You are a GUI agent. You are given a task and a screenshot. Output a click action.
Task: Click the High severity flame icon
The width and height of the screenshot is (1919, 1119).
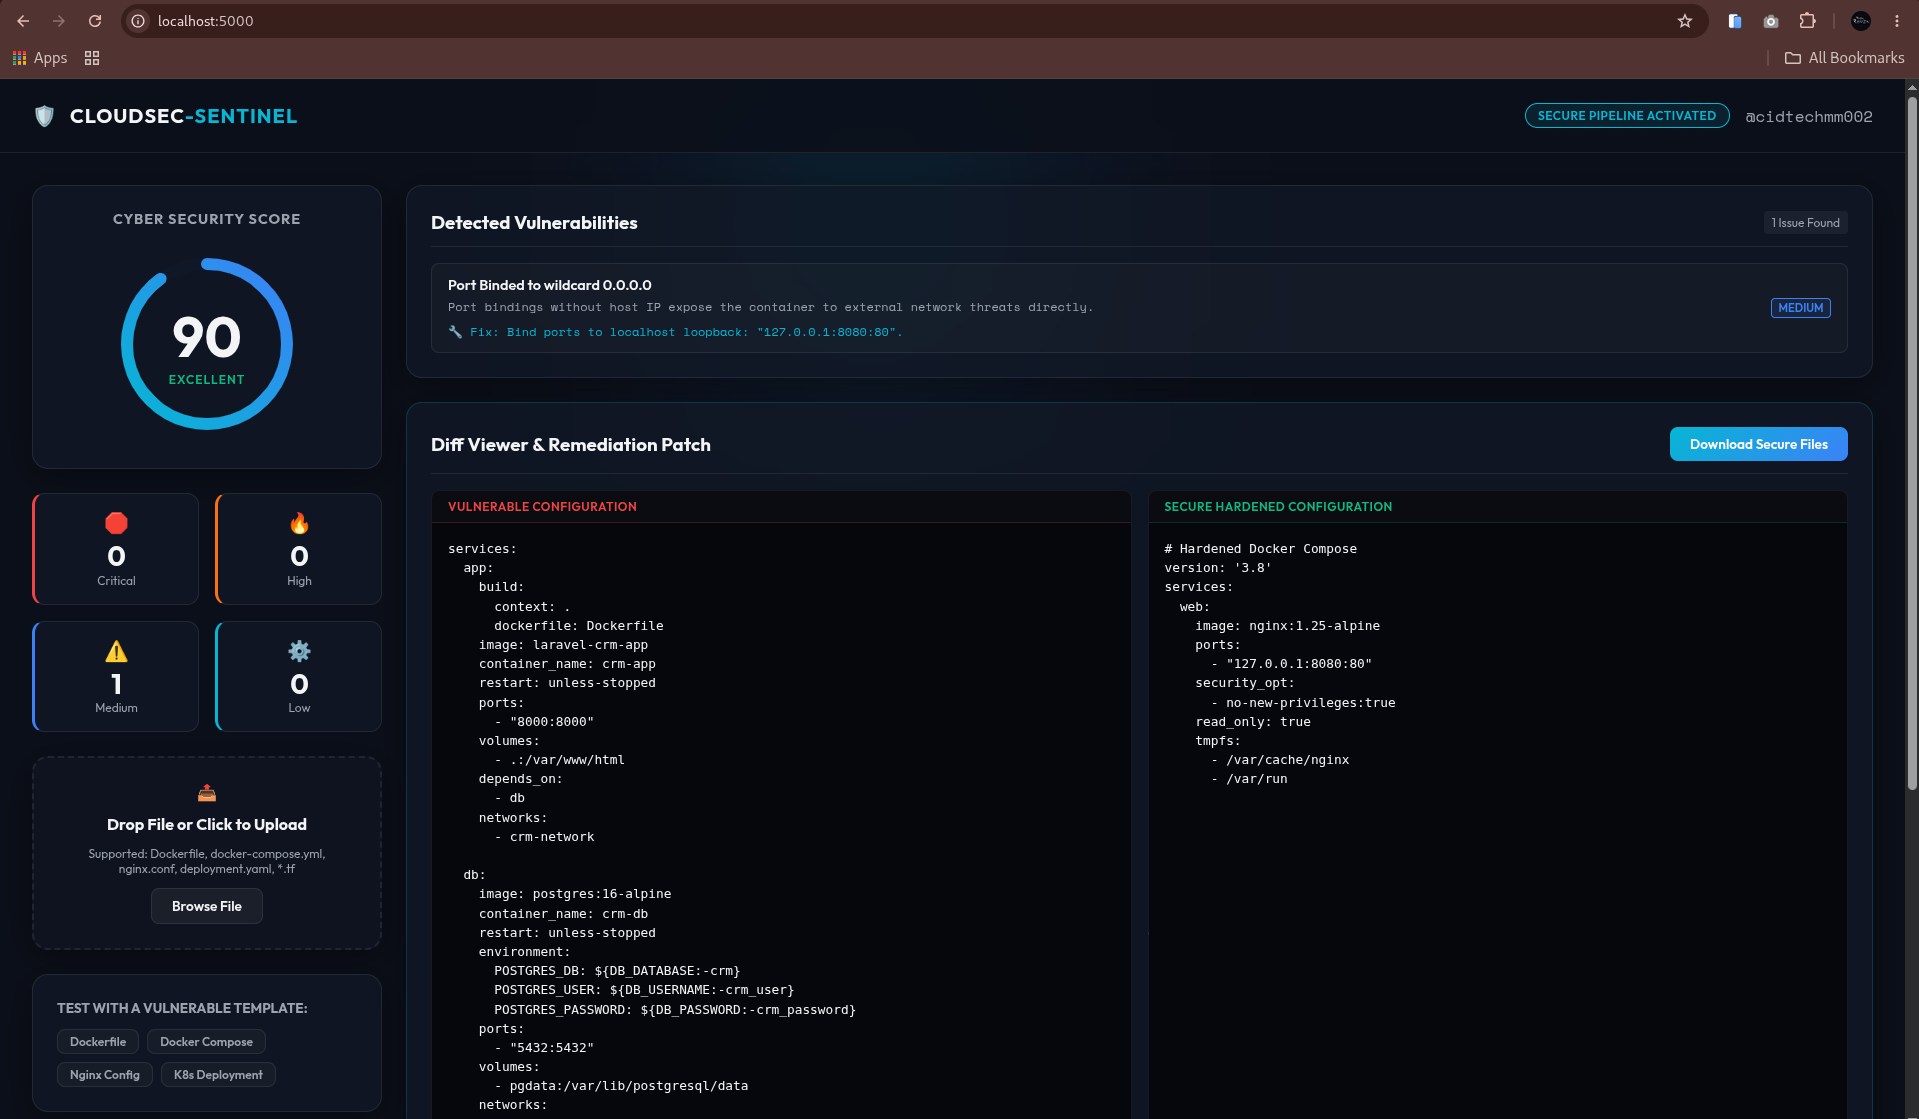coord(299,523)
